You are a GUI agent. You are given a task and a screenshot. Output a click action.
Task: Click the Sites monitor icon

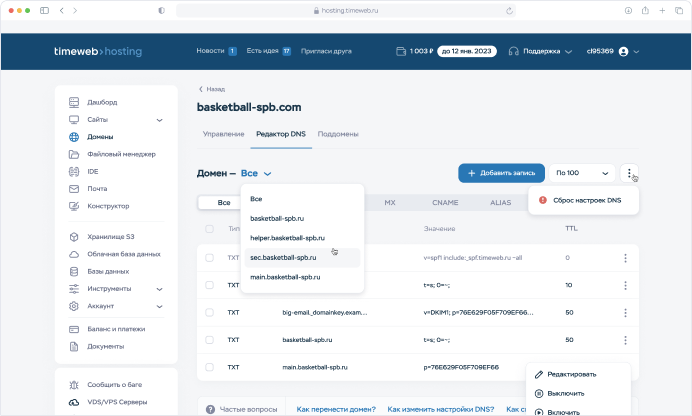coord(74,120)
